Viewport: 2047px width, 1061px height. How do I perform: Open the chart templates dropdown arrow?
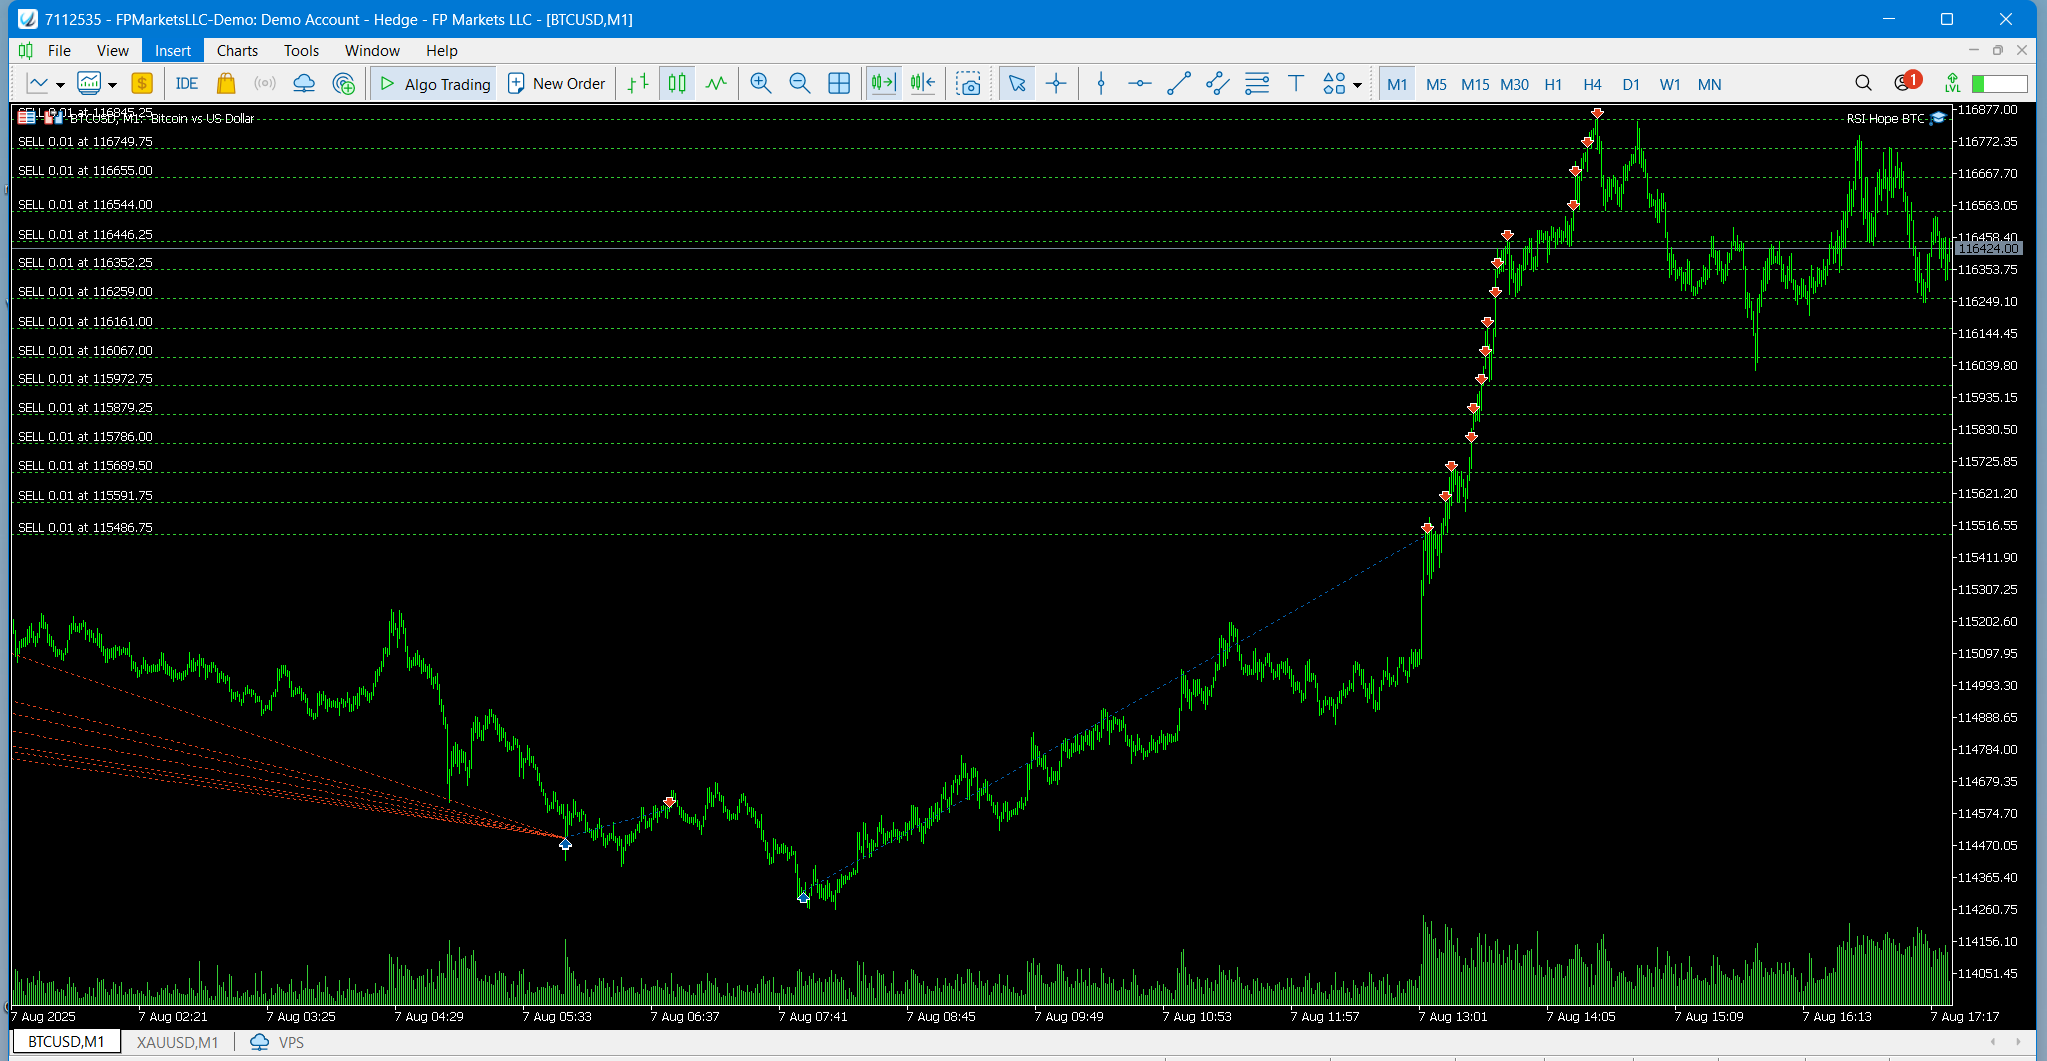click(x=112, y=85)
